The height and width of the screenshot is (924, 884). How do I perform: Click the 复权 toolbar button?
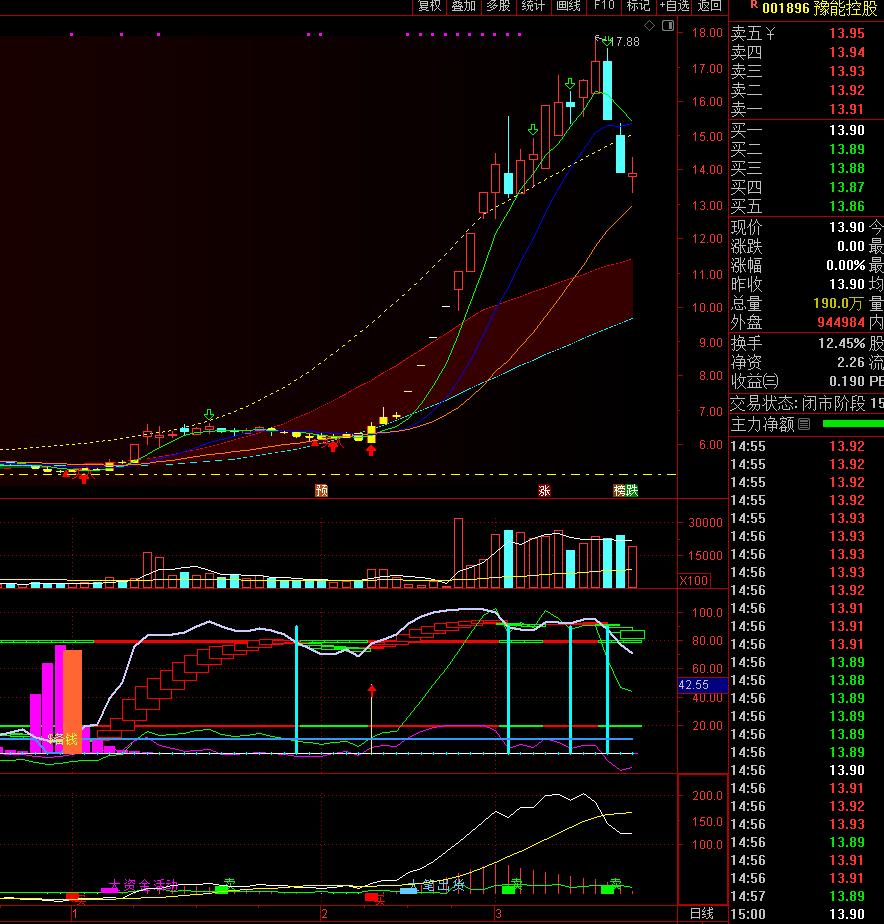pos(429,6)
